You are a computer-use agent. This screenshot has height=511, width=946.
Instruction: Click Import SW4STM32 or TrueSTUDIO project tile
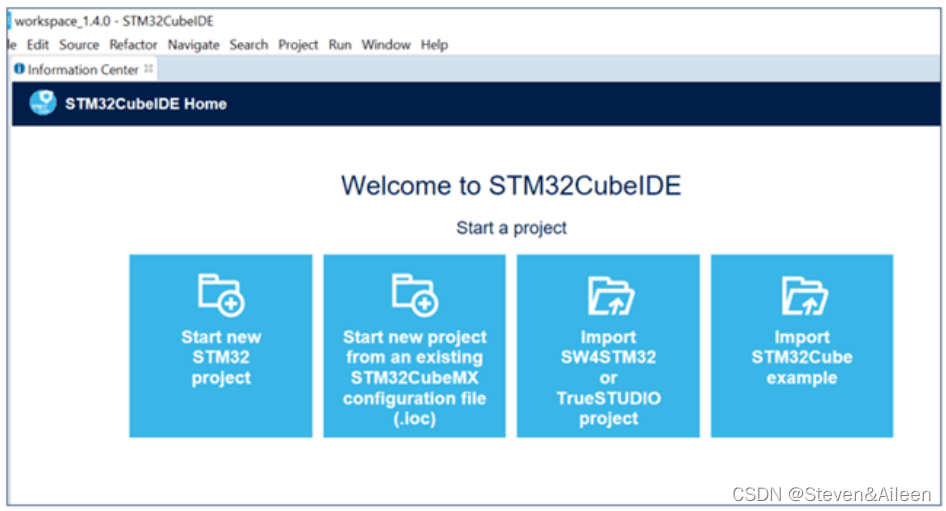coord(608,346)
